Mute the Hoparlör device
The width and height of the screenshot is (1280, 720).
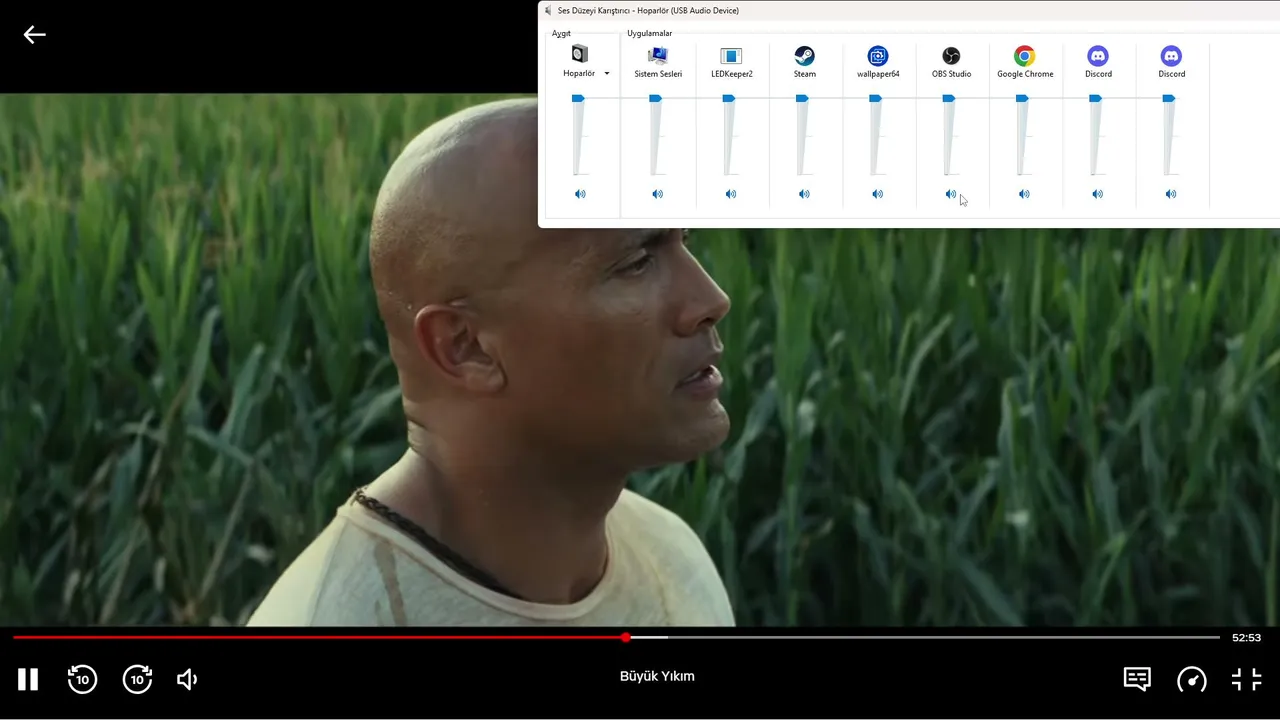[x=580, y=194]
